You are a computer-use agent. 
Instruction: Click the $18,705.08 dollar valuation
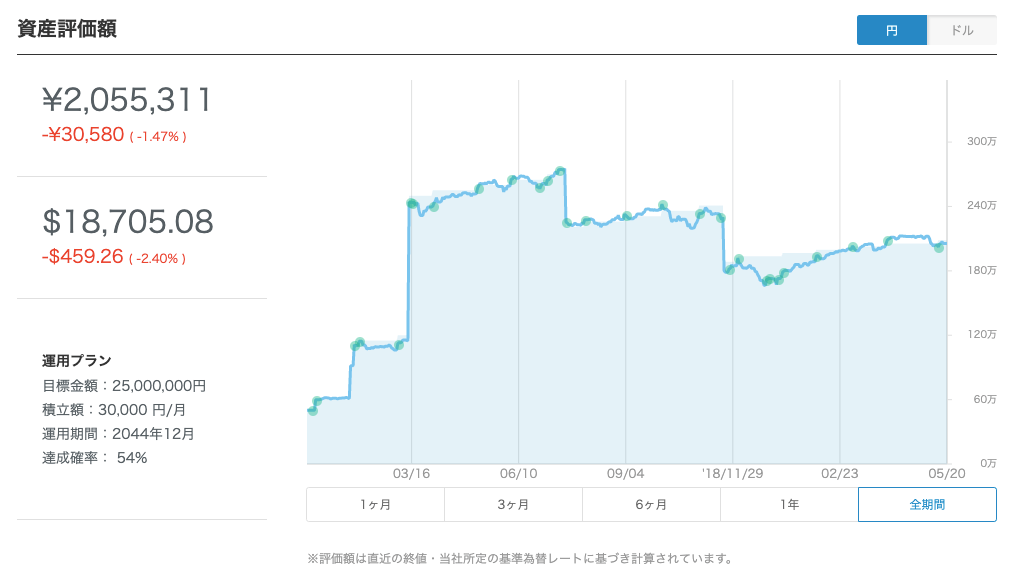[x=127, y=222]
